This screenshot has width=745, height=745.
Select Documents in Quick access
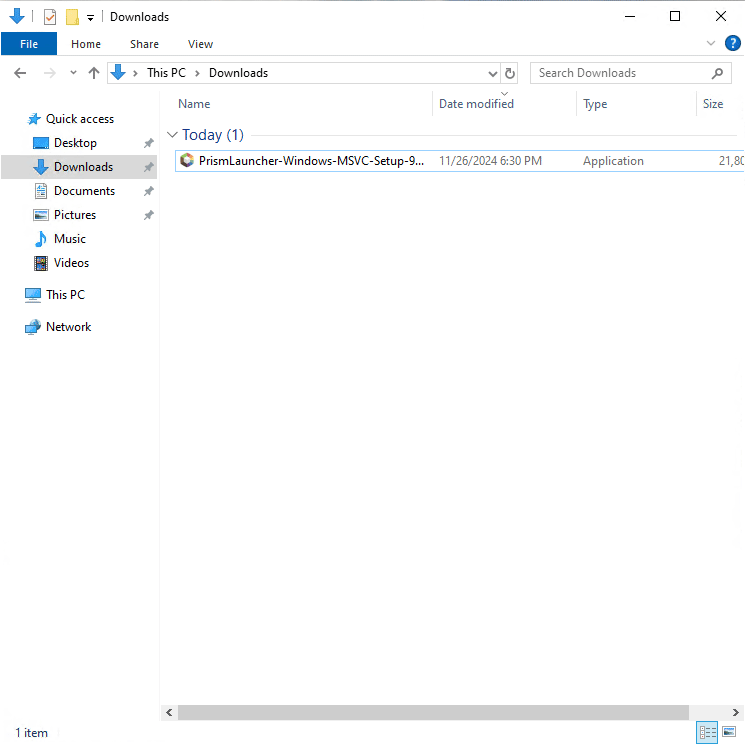click(84, 191)
